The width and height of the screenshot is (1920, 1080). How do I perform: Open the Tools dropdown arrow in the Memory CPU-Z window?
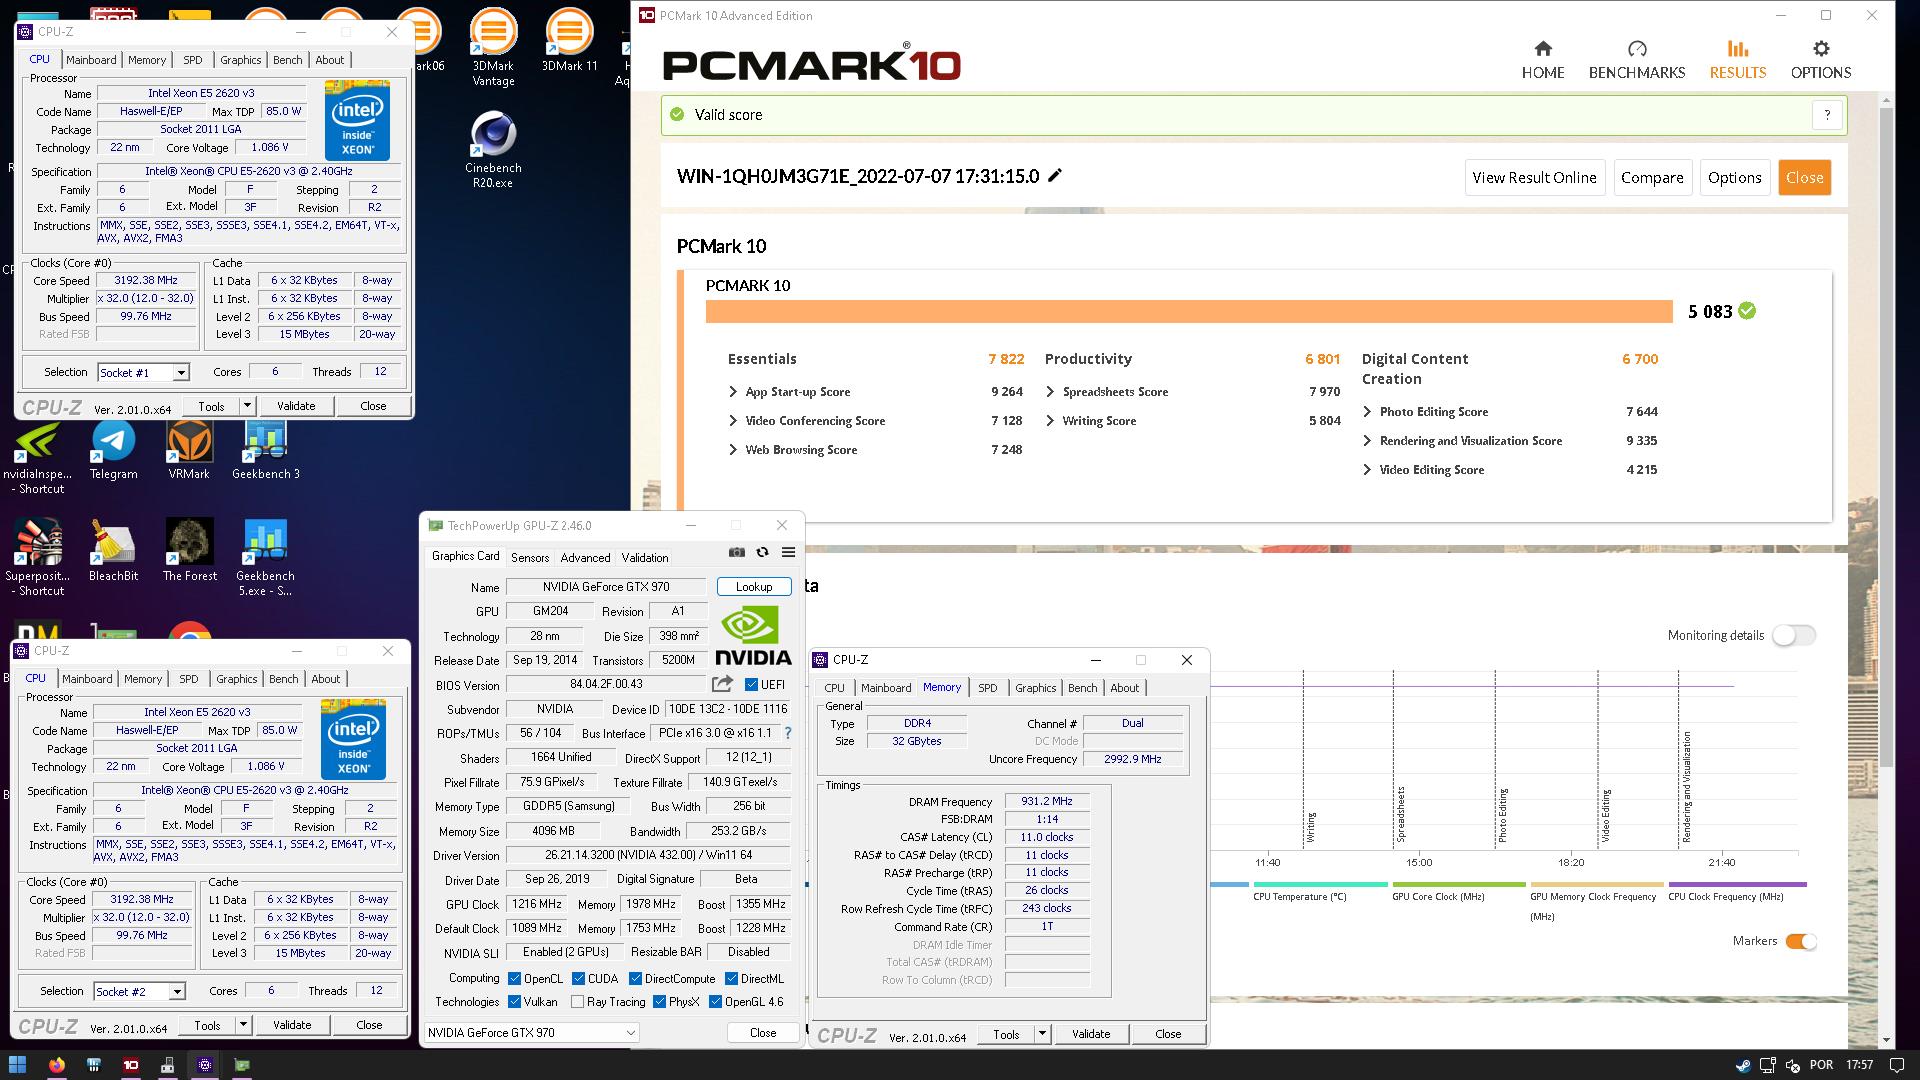pos(1042,1034)
